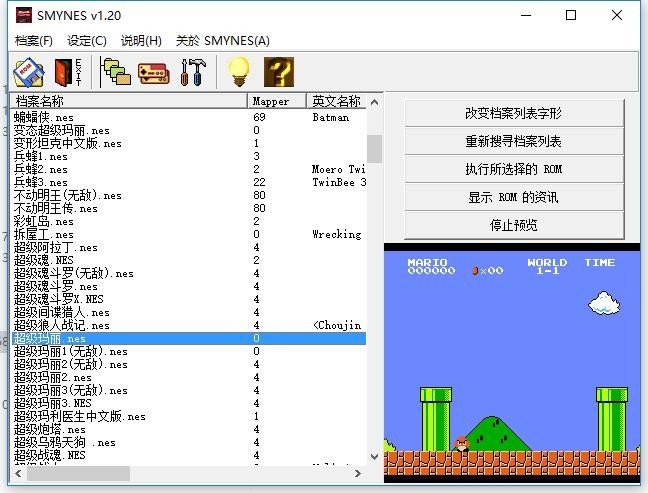Screen dimensions: 648x493
Task: Click the yellow light bulb icon
Action: pyautogui.click(x=239, y=72)
